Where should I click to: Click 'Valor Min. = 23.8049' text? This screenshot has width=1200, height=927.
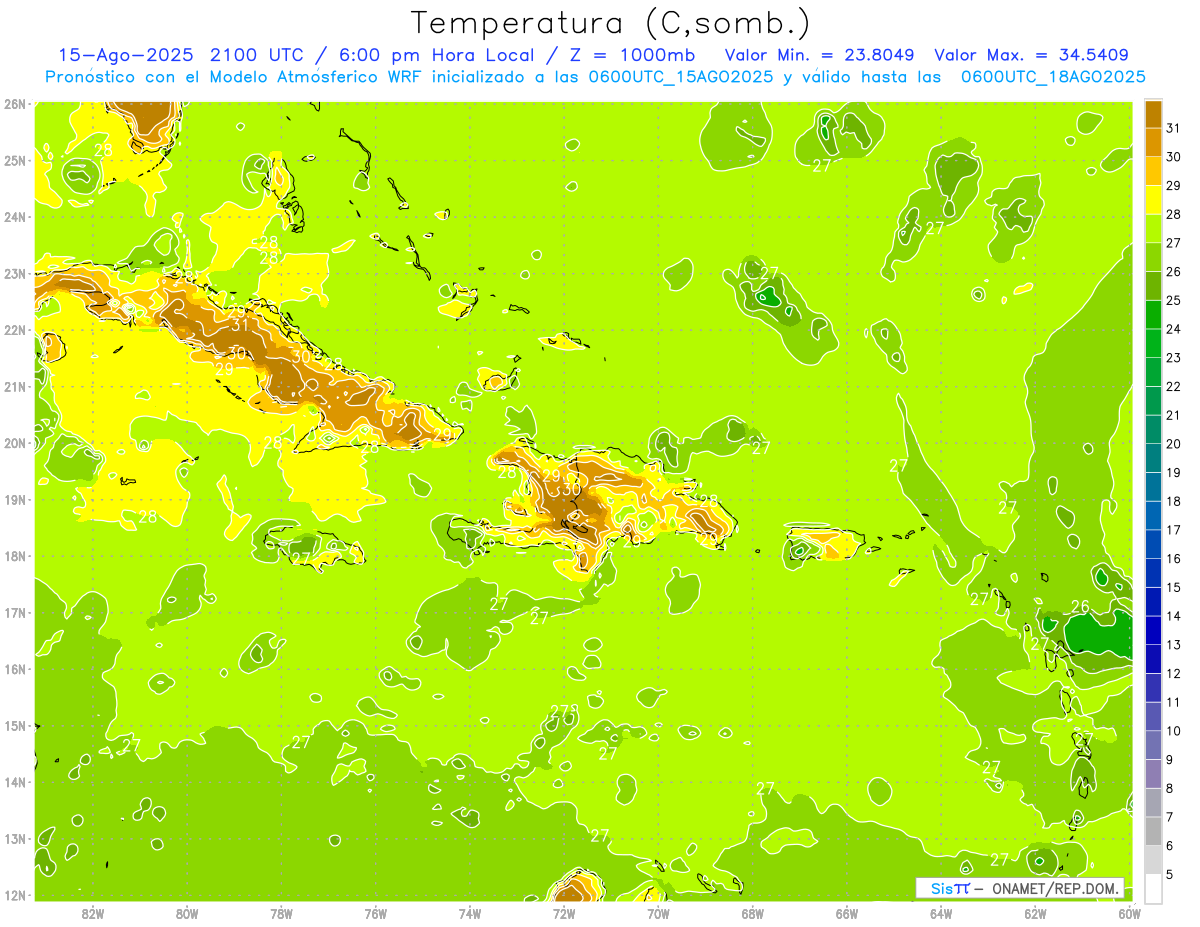[820, 55]
